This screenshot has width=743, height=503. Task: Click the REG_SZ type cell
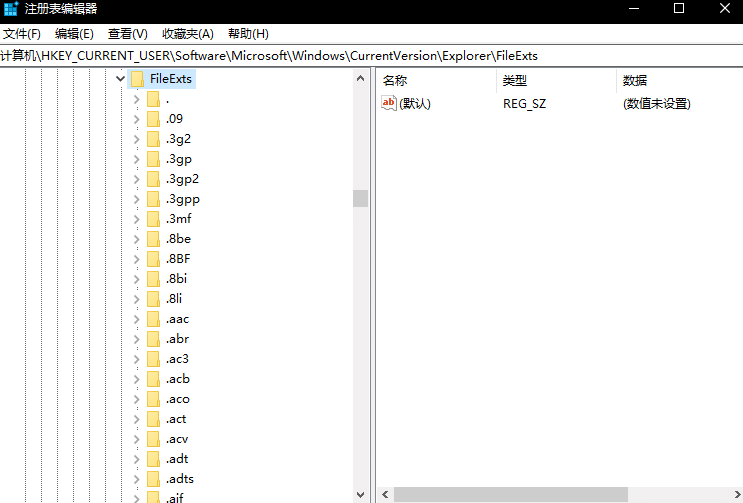click(x=525, y=104)
